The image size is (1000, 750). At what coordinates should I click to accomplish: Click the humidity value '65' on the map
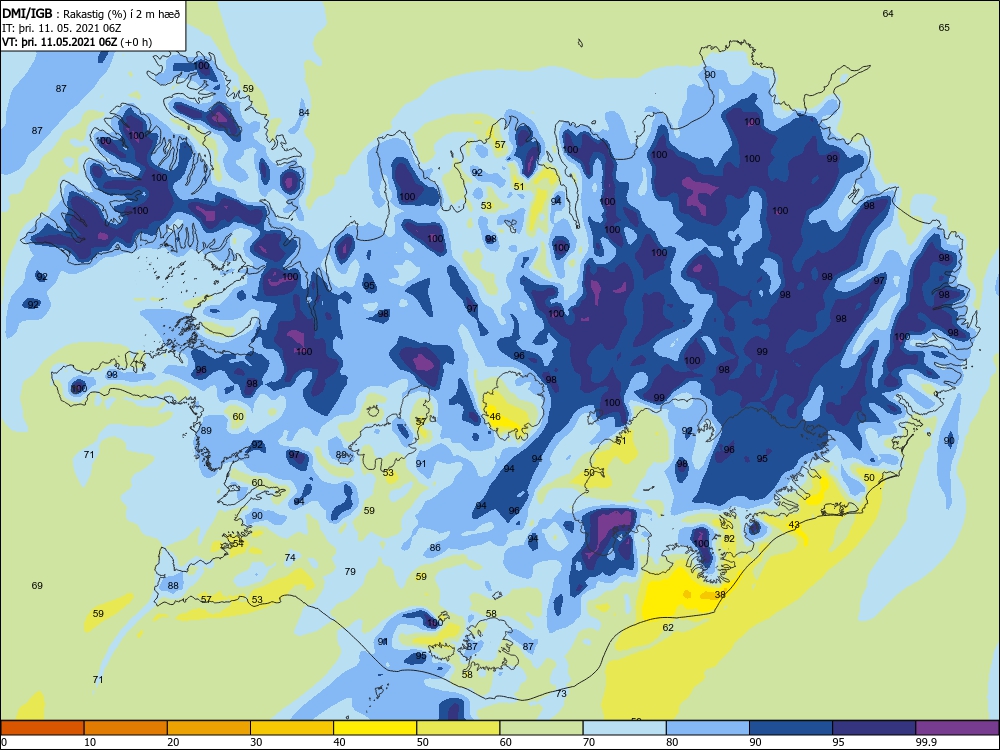944,27
